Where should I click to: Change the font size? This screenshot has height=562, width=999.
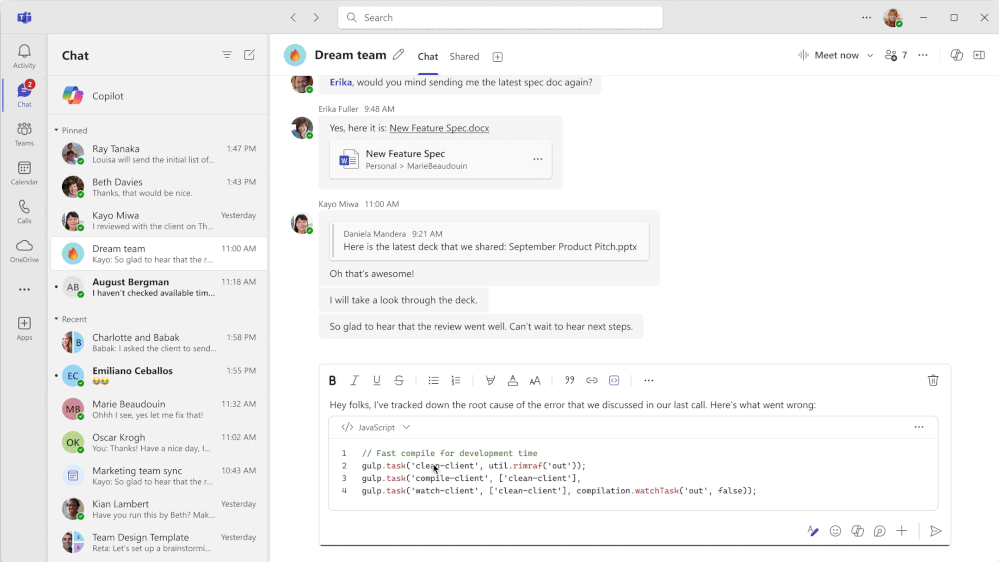point(535,380)
